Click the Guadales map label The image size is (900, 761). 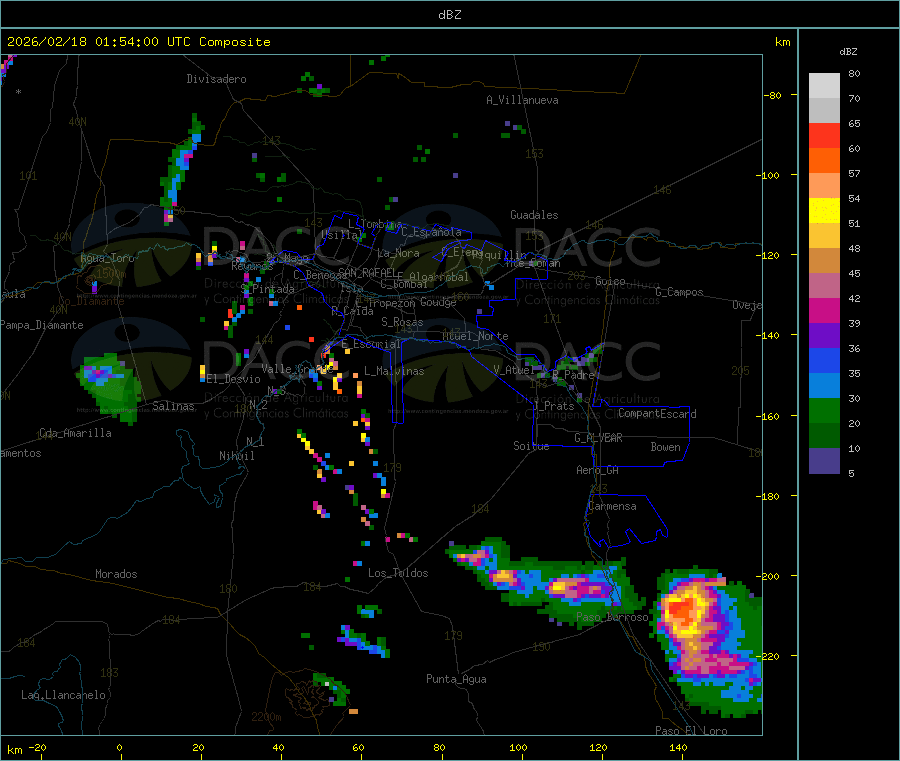(534, 215)
